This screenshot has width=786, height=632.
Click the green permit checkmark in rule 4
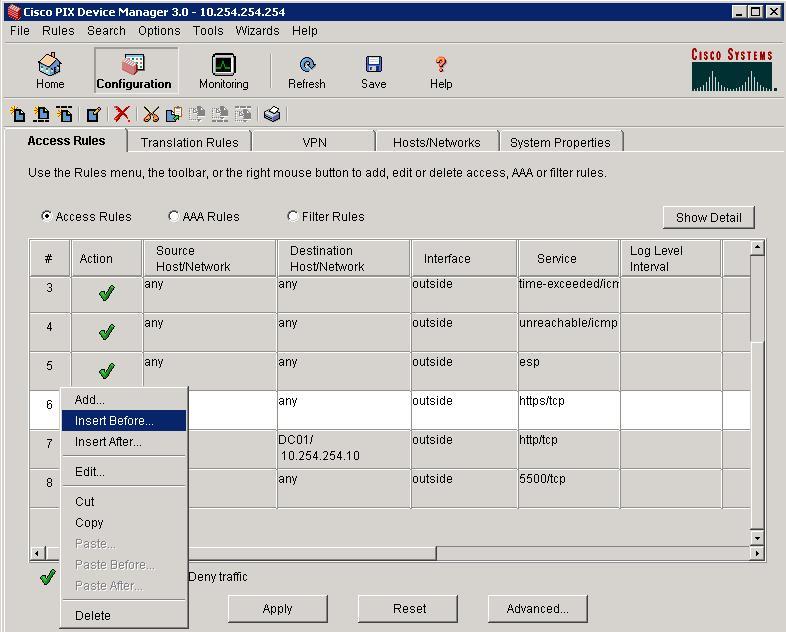(106, 332)
